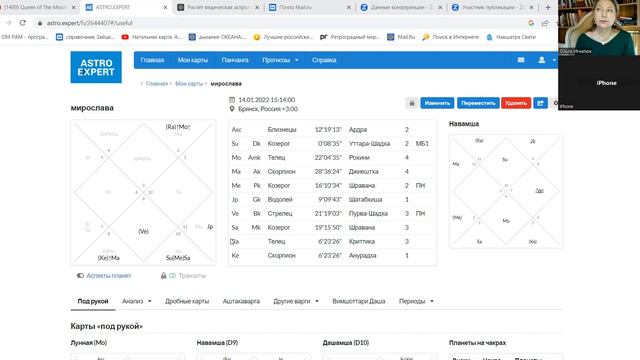Click the Уттара-Шадха nakshatra cell
Screen dimensions: 640x360
tap(369, 144)
